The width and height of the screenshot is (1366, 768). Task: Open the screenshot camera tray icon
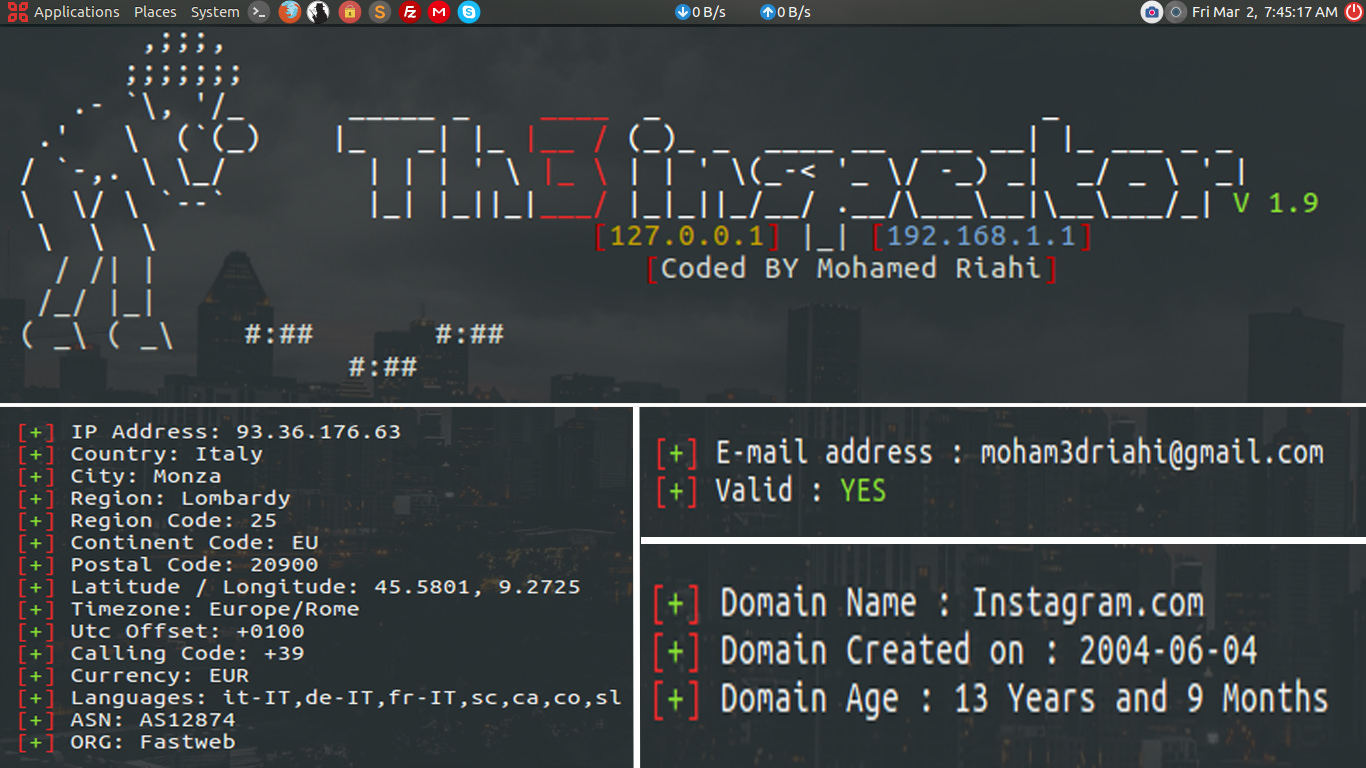1152,12
